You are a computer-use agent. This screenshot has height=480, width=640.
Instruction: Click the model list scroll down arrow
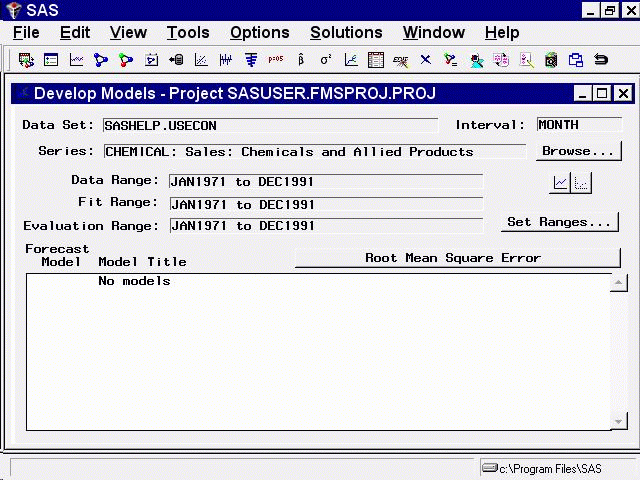pyautogui.click(x=618, y=422)
